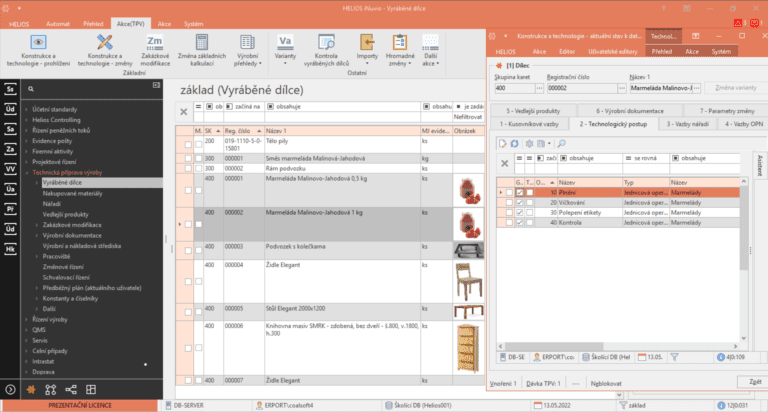Select the Sa sidebar module icon
Viewport: 768px width, 412px height.
(10, 129)
